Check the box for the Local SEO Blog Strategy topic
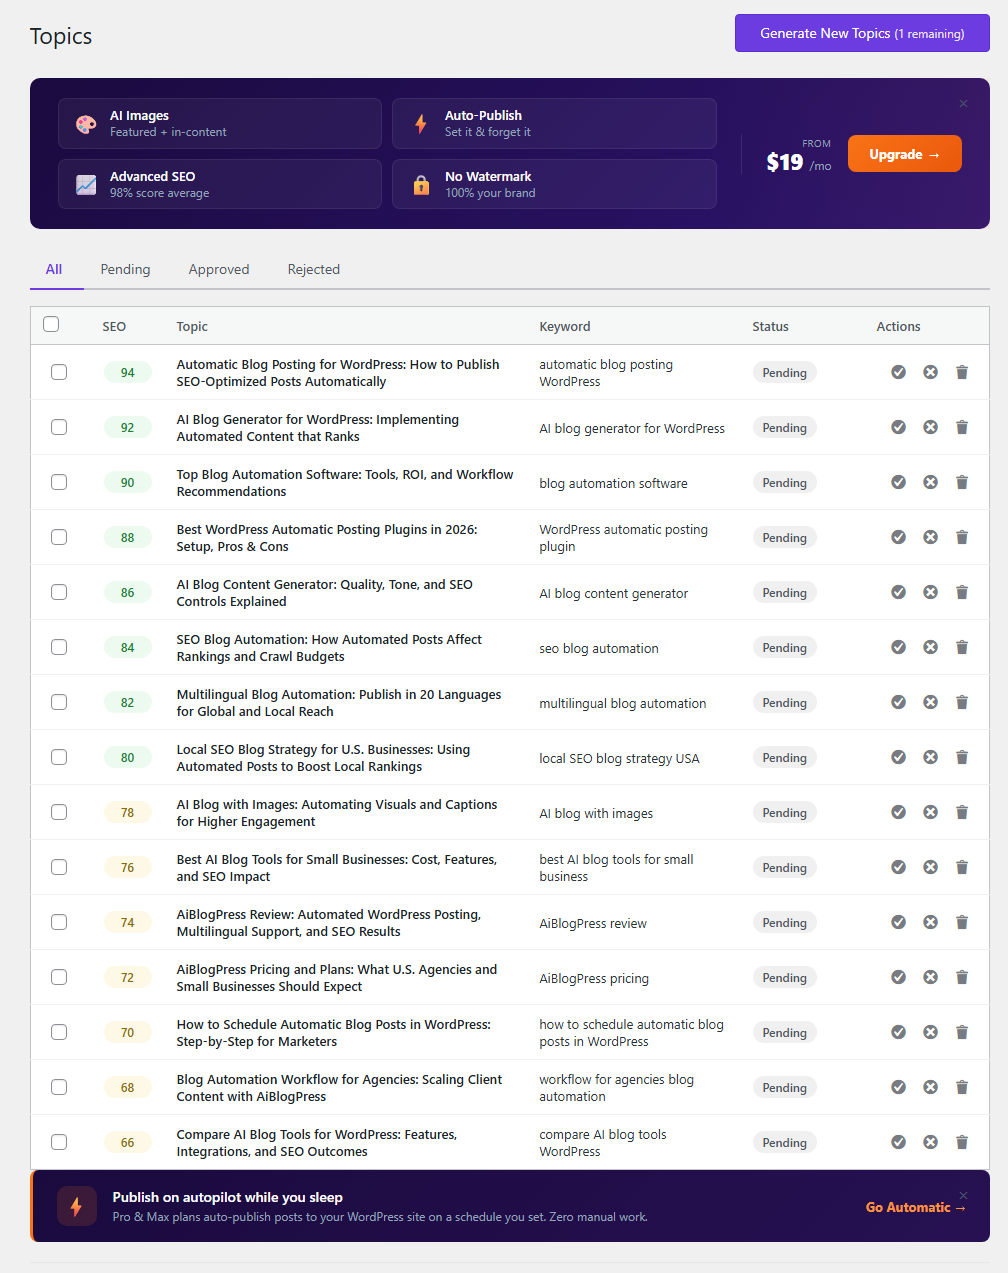 click(x=59, y=757)
